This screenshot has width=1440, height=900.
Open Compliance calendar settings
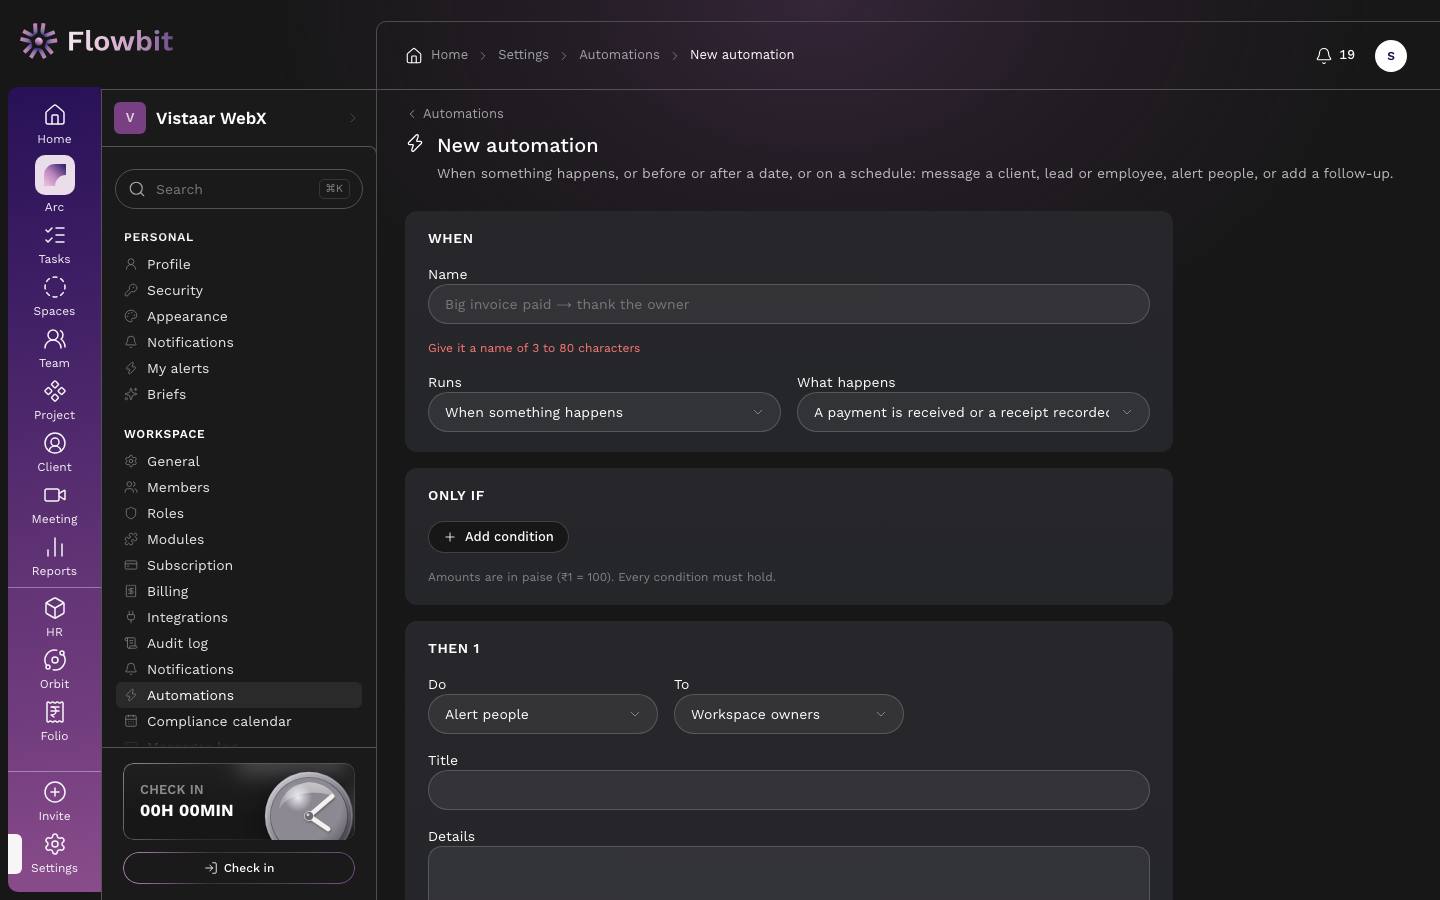pyautogui.click(x=238, y=721)
